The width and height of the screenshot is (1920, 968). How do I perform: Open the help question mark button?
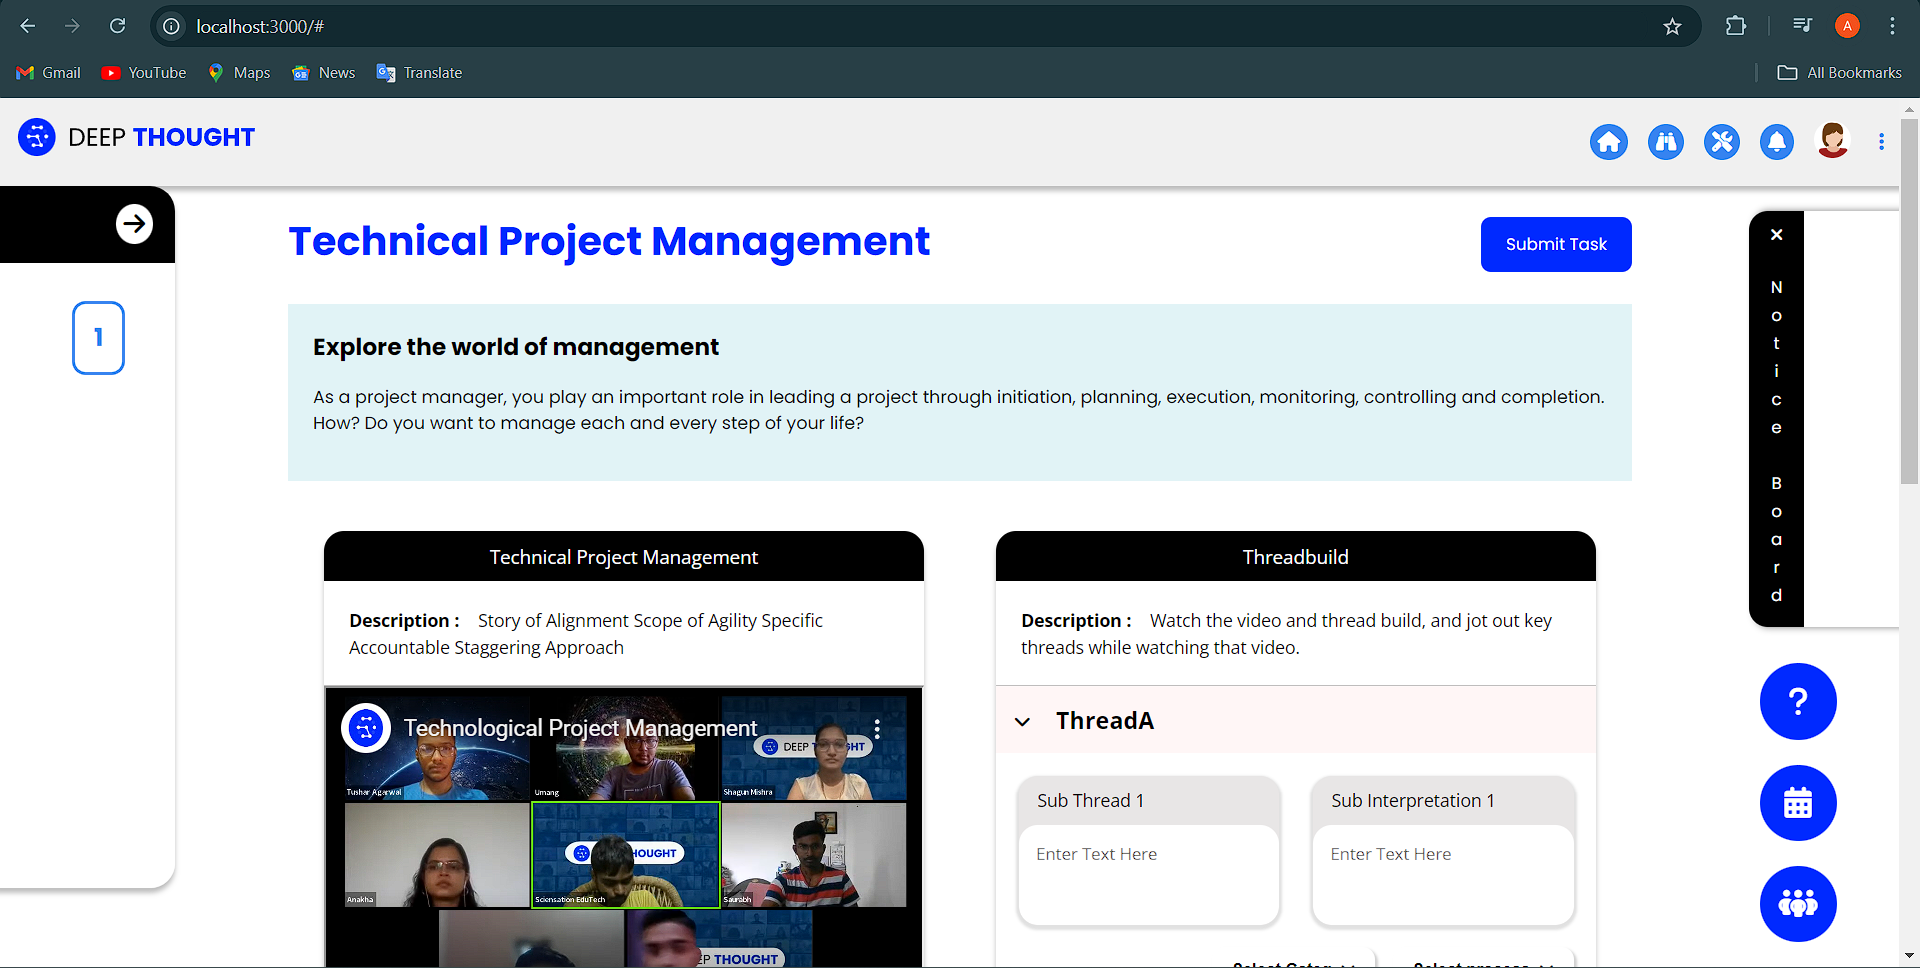(x=1798, y=702)
